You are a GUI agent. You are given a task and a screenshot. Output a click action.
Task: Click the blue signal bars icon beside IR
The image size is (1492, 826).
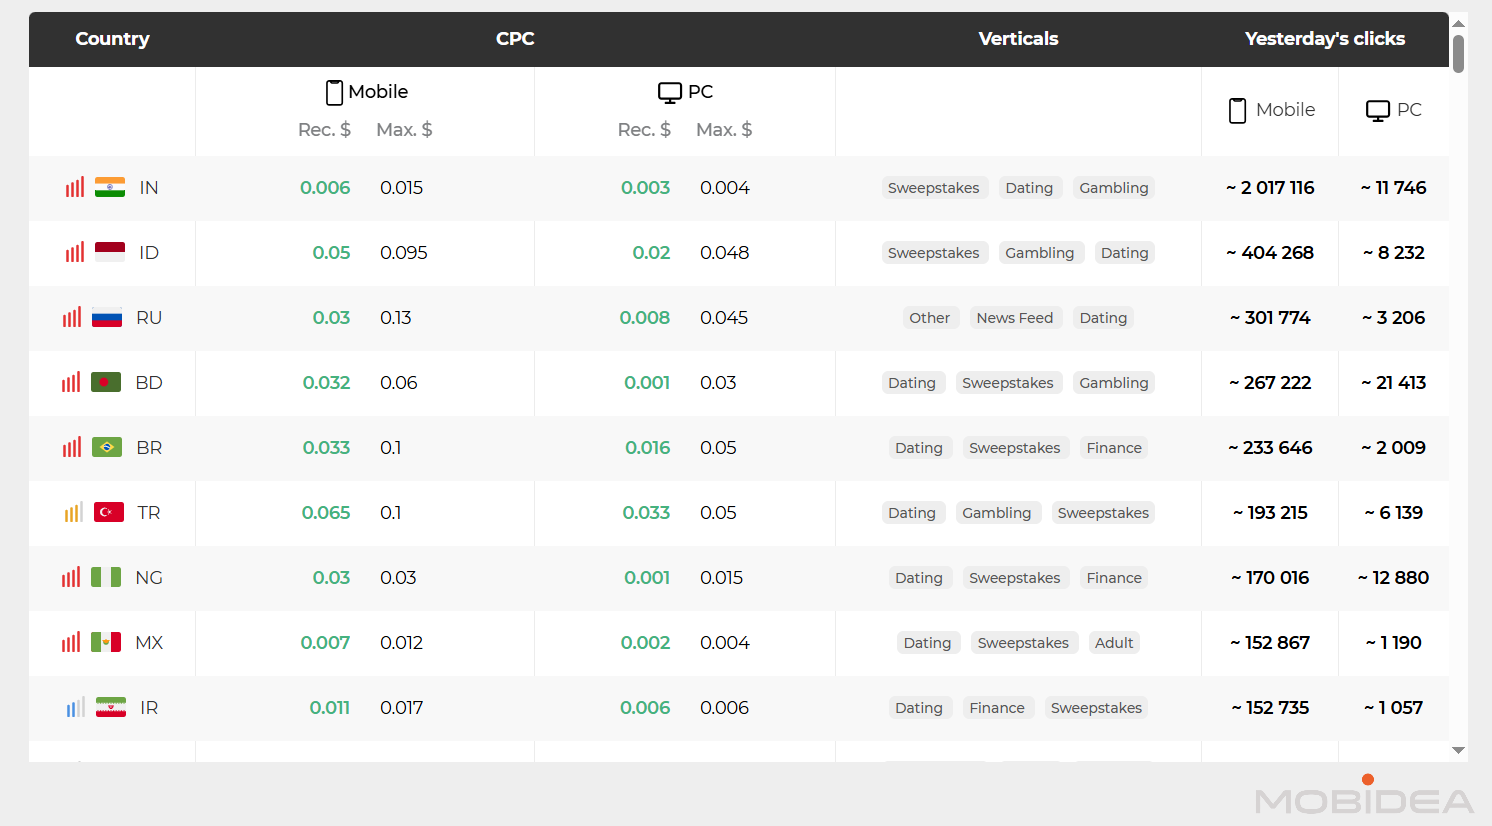pos(76,708)
